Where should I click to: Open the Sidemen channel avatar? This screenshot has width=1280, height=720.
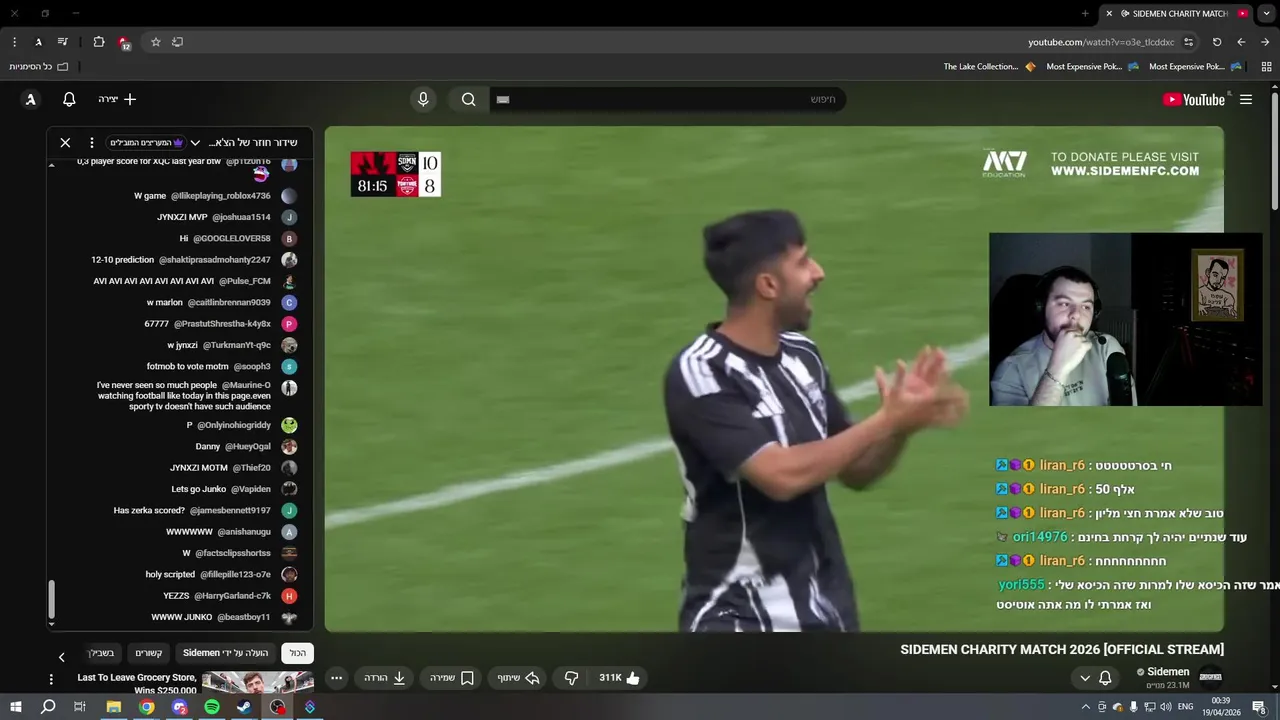1210,677
